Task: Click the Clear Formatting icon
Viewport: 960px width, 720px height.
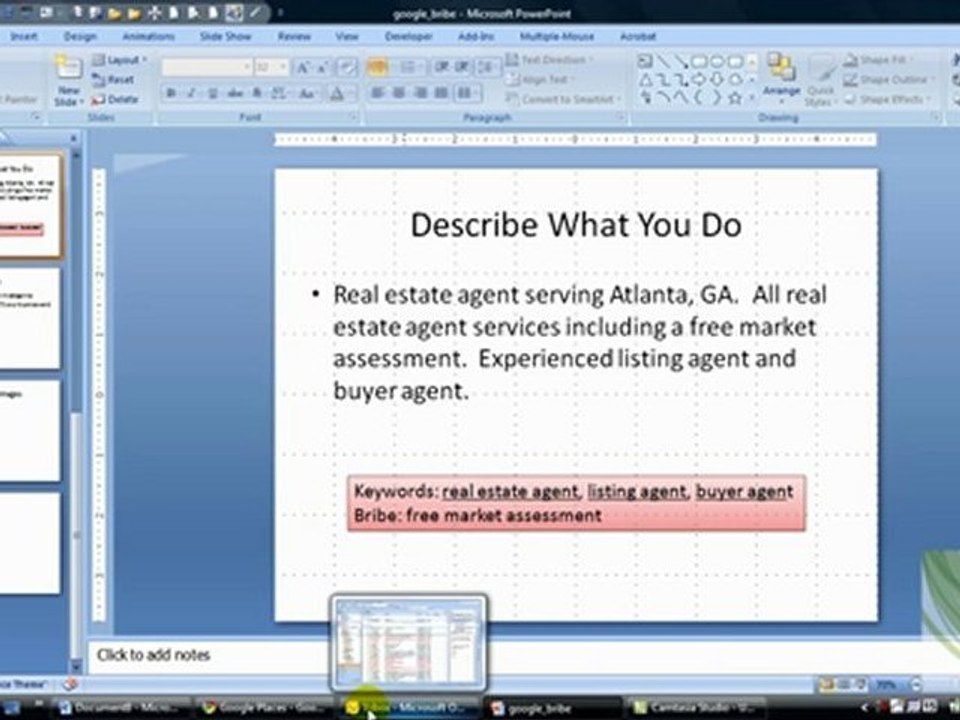Action: point(347,67)
